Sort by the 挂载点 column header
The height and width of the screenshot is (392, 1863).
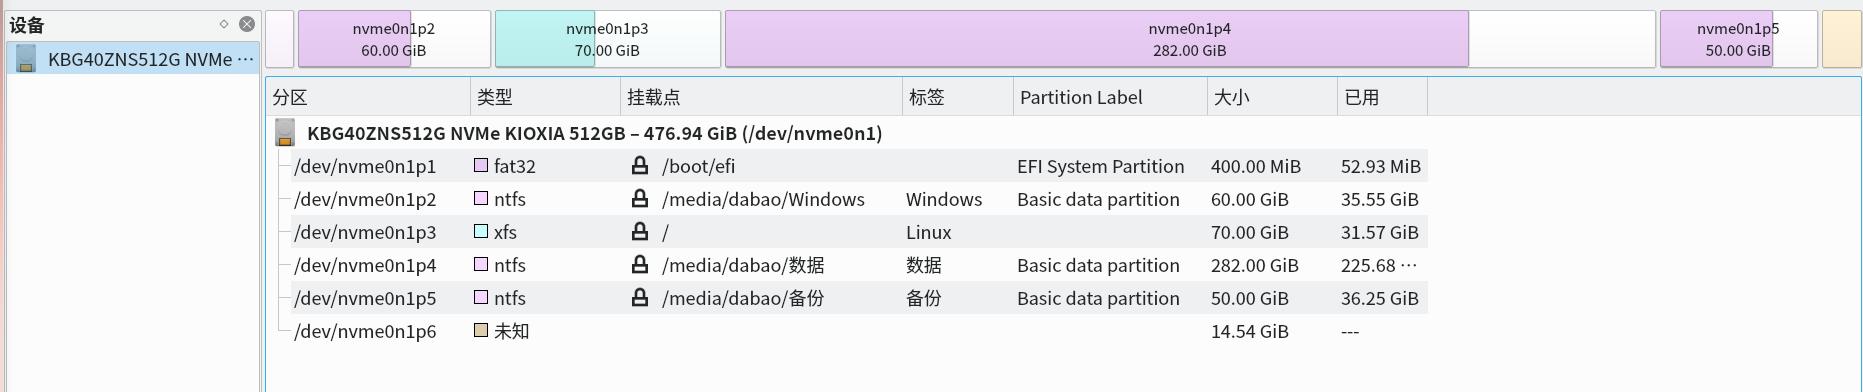coord(761,97)
